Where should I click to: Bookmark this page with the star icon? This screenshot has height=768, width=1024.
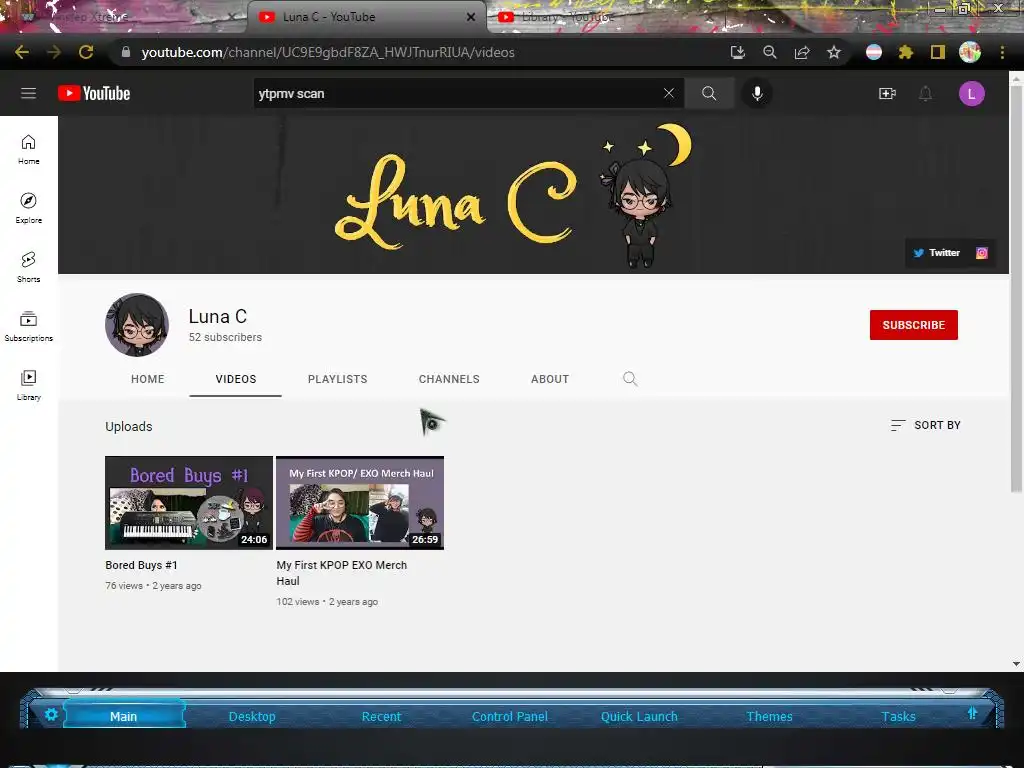click(834, 52)
